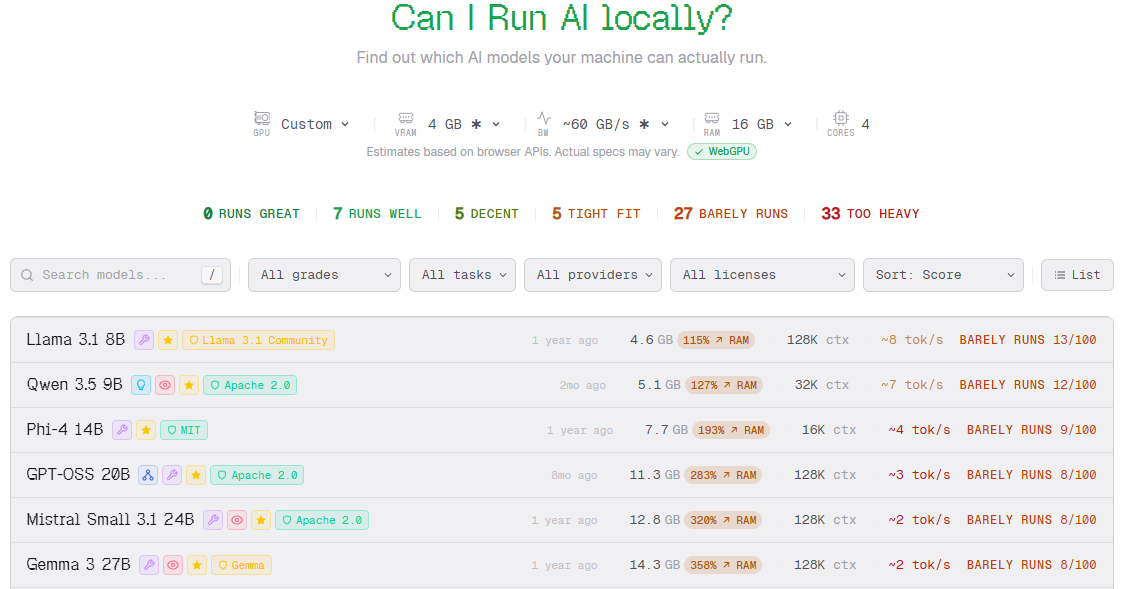Screen dimensions: 1127x589
Task: Filter by 7 RUNS WELL
Action: click(377, 214)
